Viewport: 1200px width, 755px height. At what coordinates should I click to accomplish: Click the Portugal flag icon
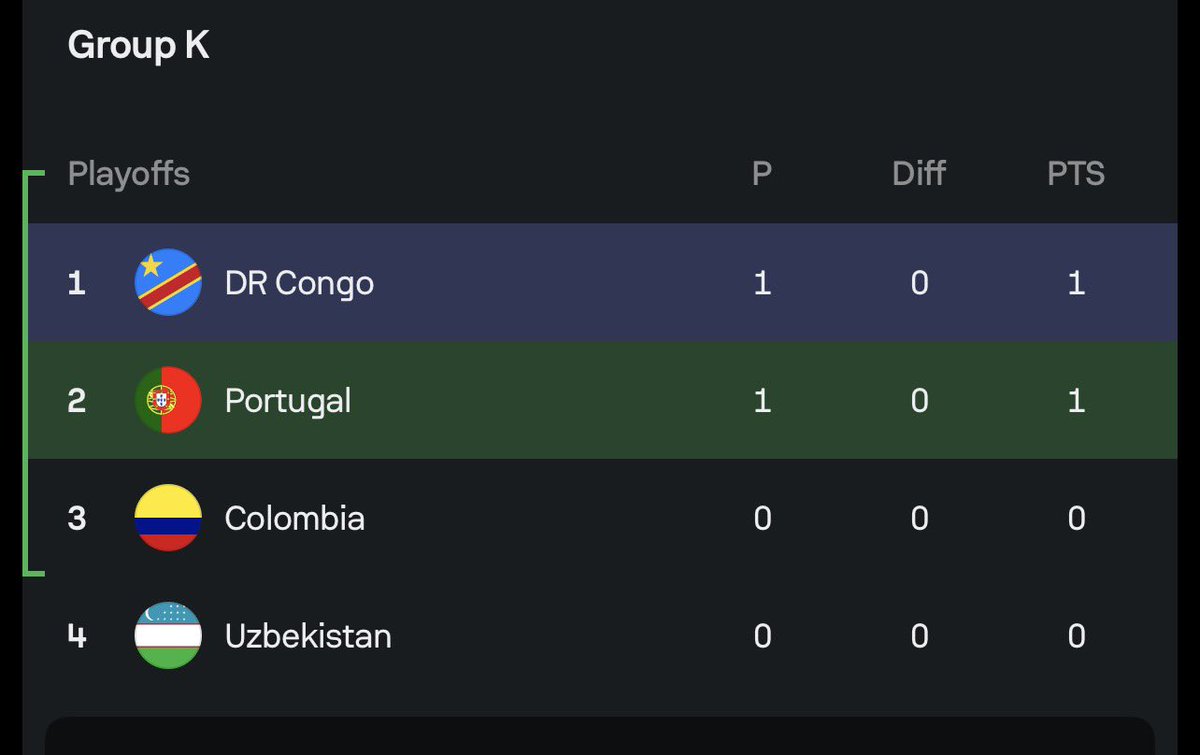(x=168, y=401)
